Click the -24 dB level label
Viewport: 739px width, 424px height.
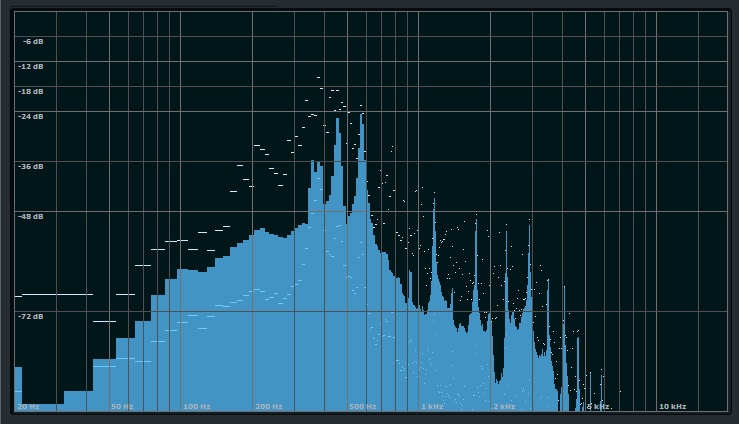[31, 116]
